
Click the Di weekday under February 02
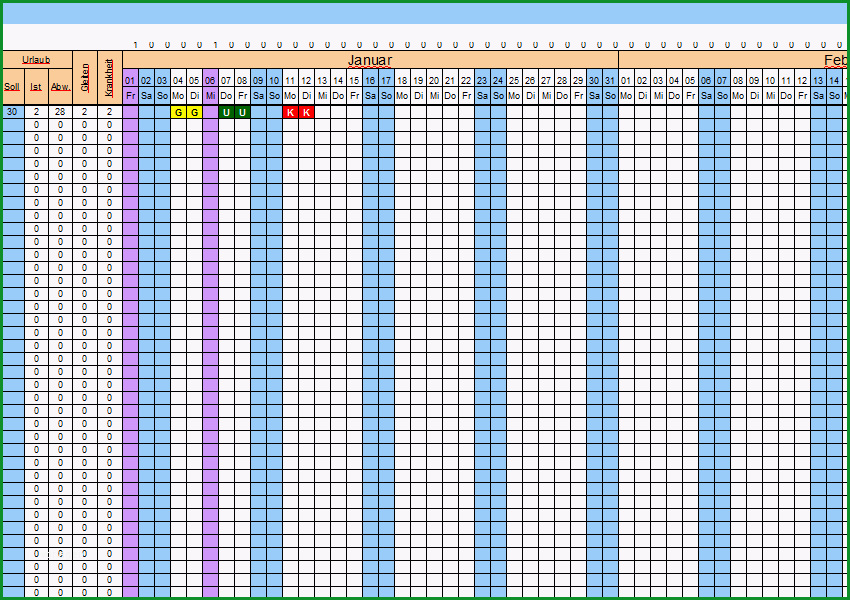pos(642,96)
